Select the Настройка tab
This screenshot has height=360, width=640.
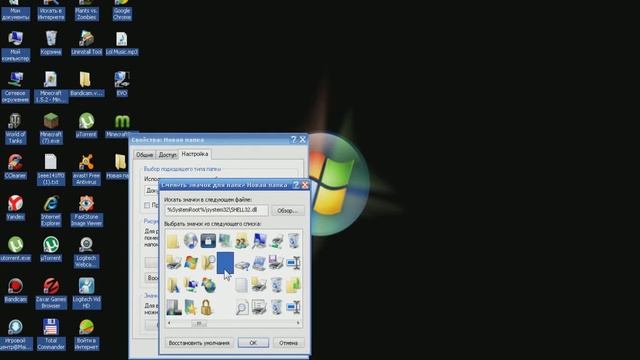tap(195, 154)
